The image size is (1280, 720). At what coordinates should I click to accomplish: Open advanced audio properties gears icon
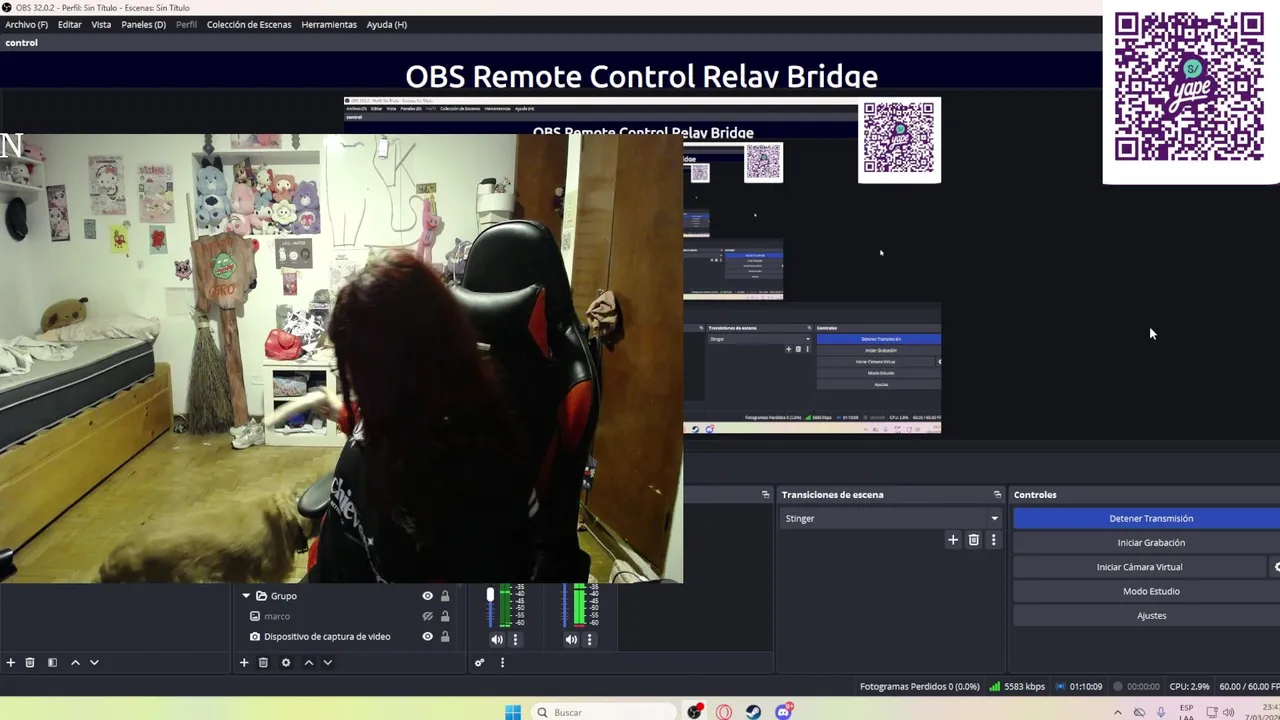(480, 662)
